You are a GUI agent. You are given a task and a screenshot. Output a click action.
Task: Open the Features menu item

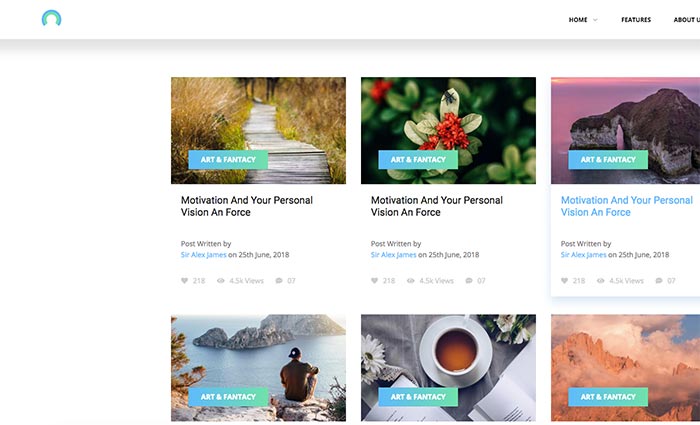(x=636, y=20)
